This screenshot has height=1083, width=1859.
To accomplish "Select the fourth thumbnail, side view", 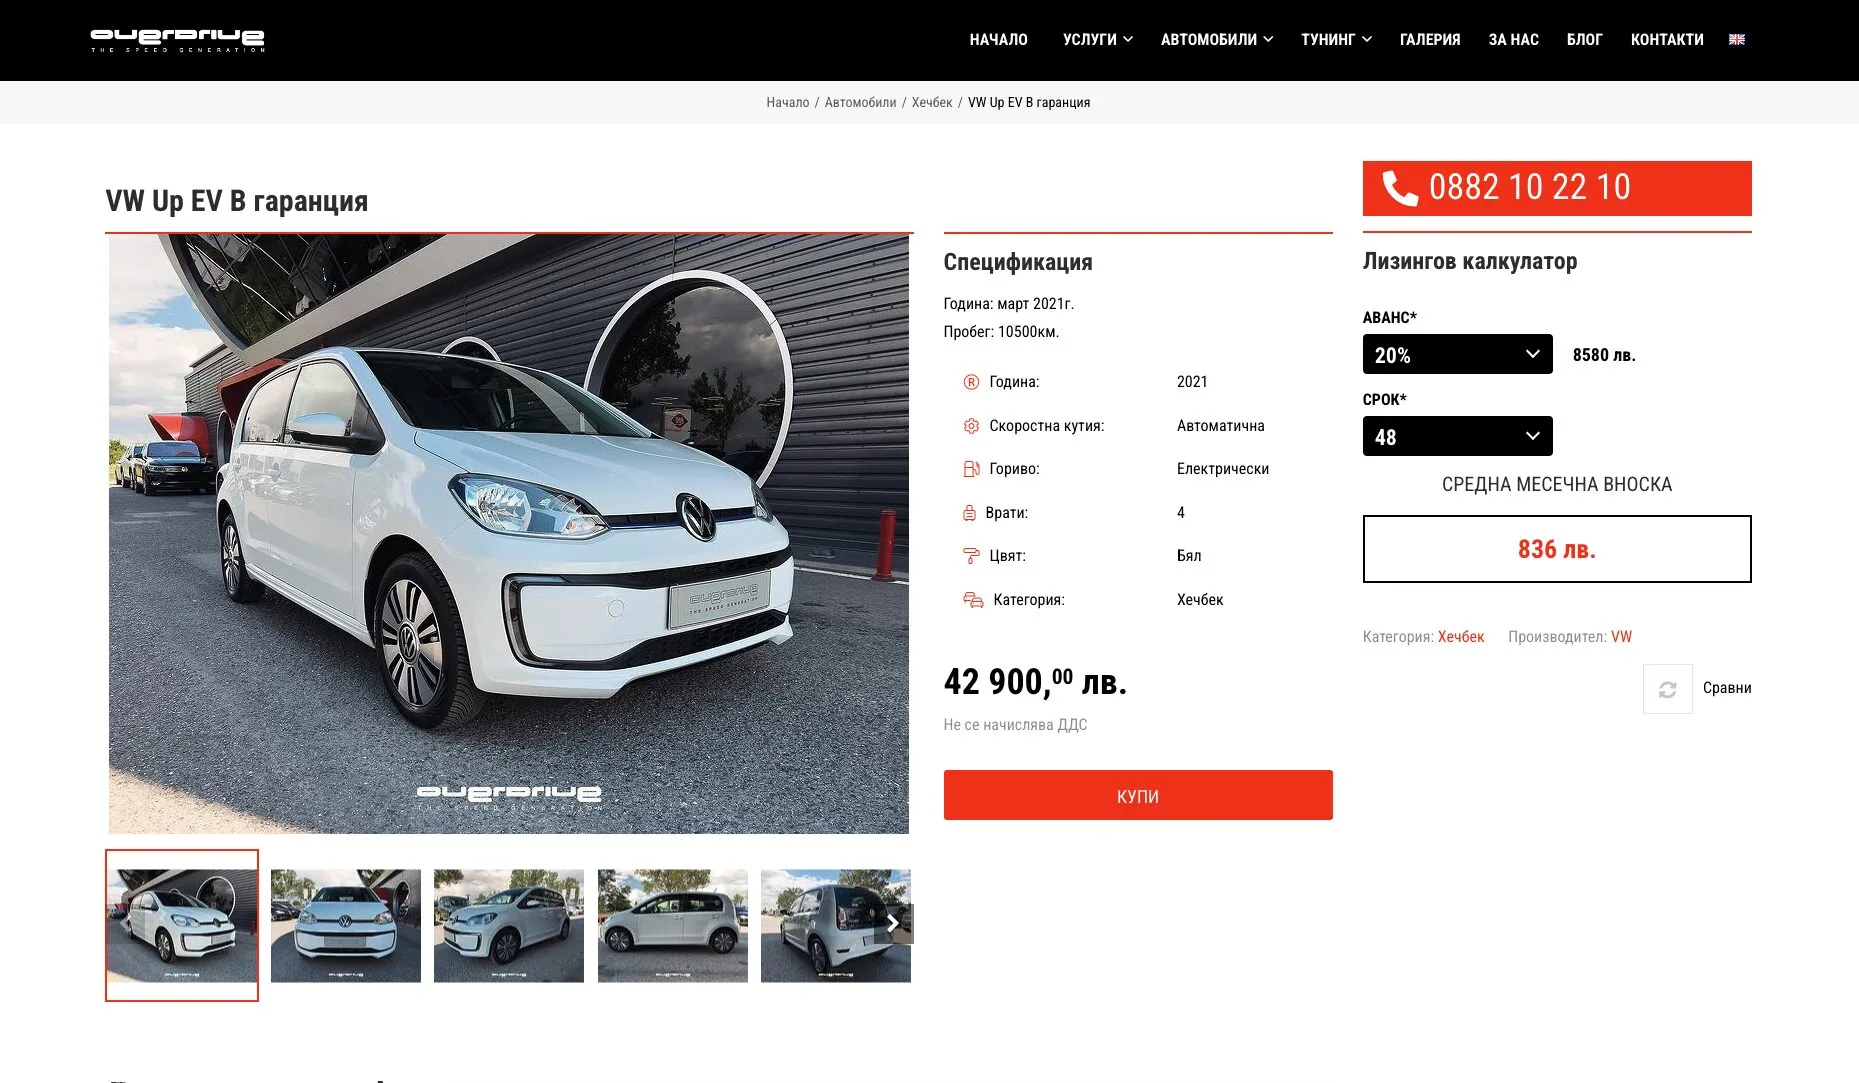I will 673,926.
